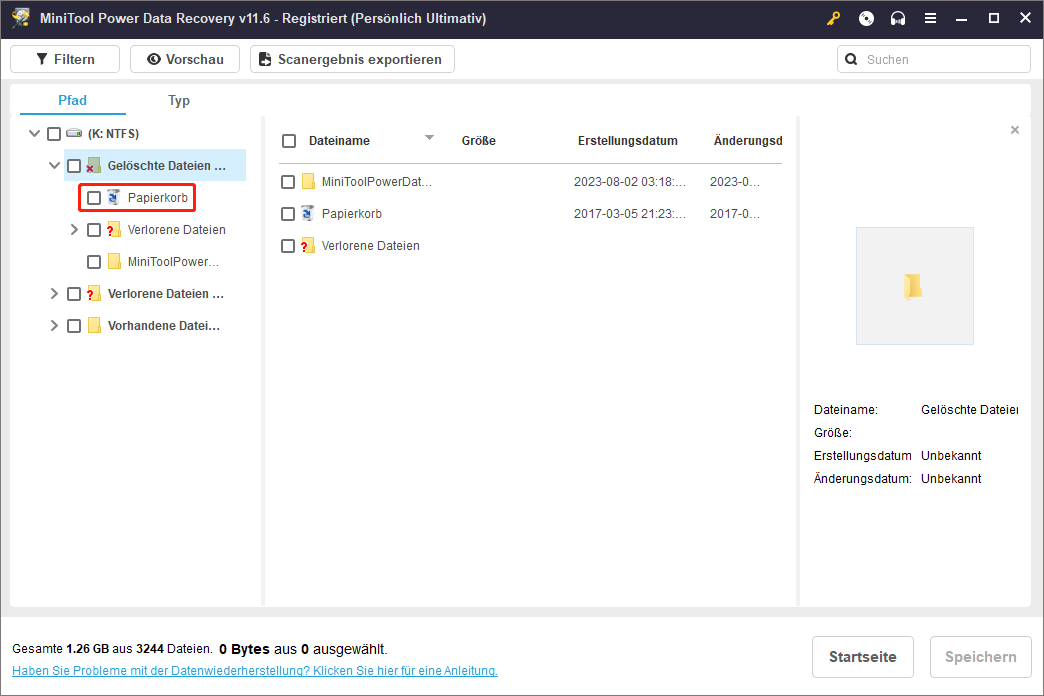
Task: Click the Gelöschte Dateien folder icon in tree
Action: pos(94,166)
